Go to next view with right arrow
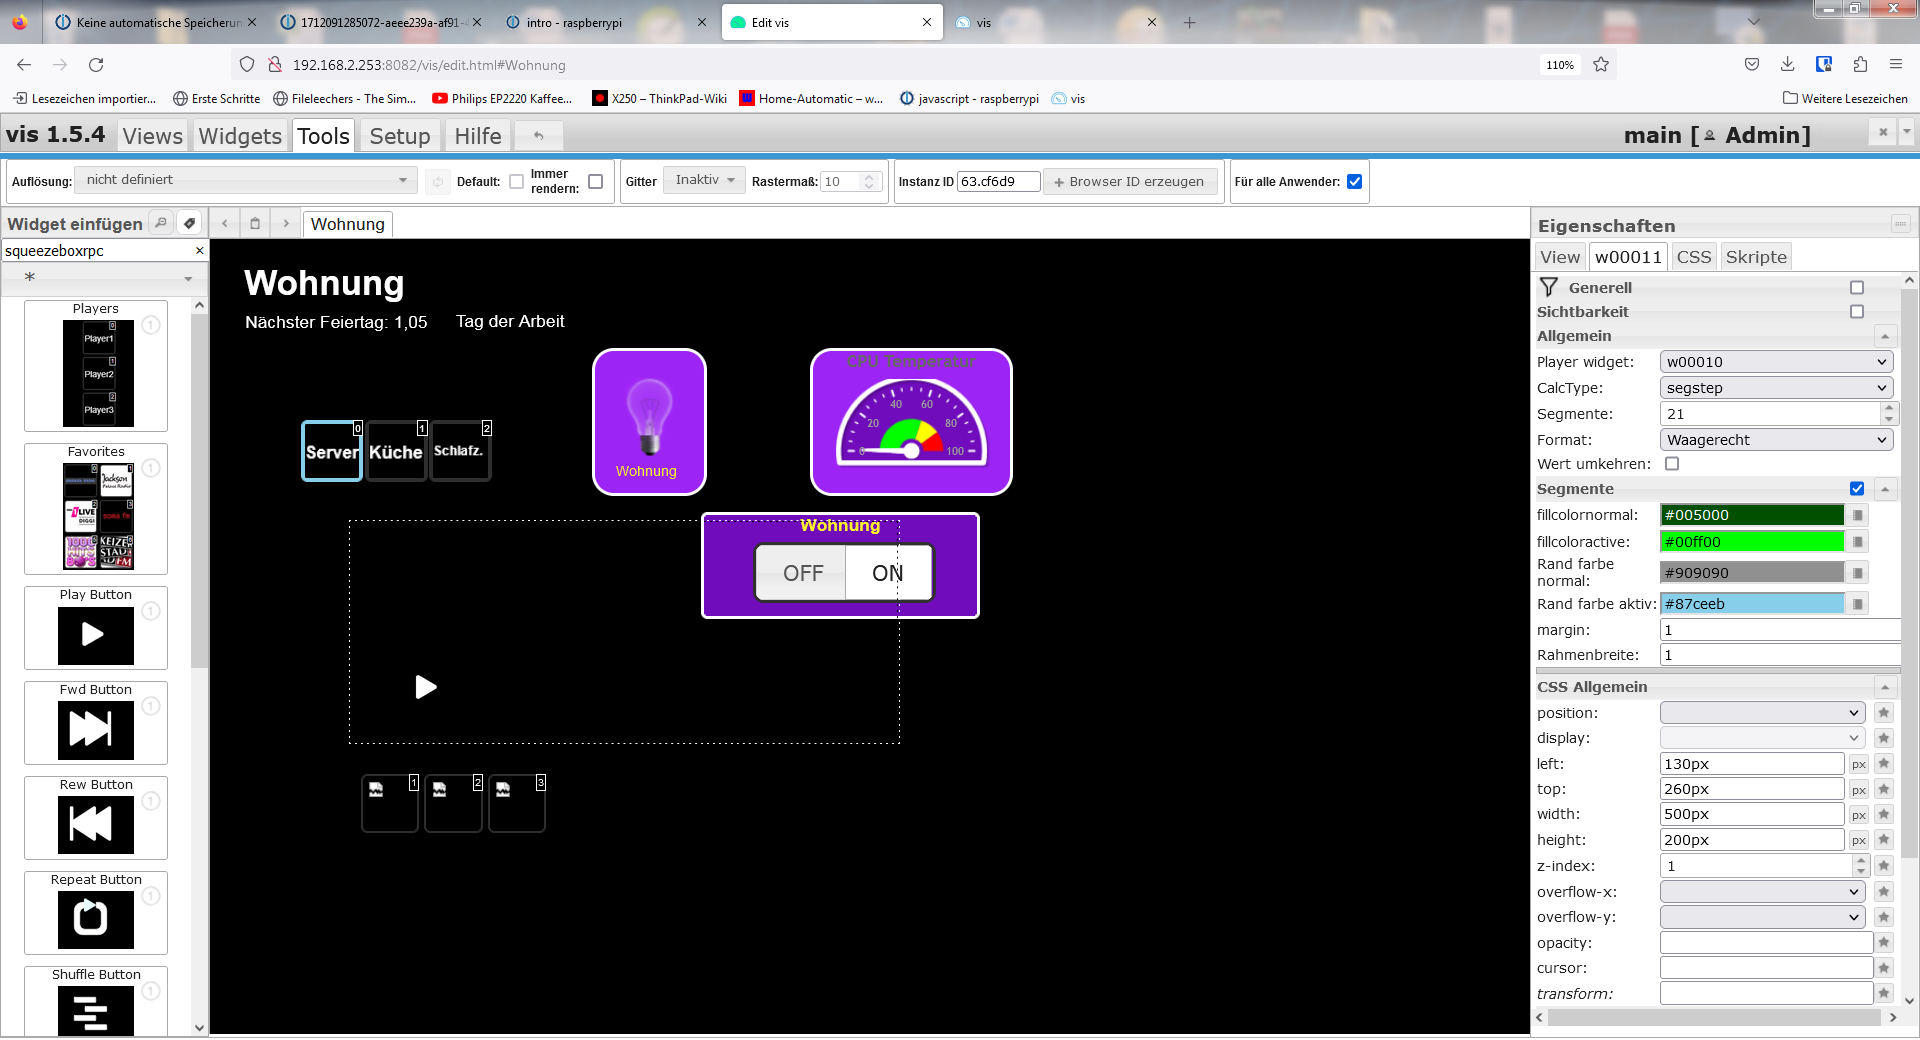1920x1040 pixels. [286, 223]
